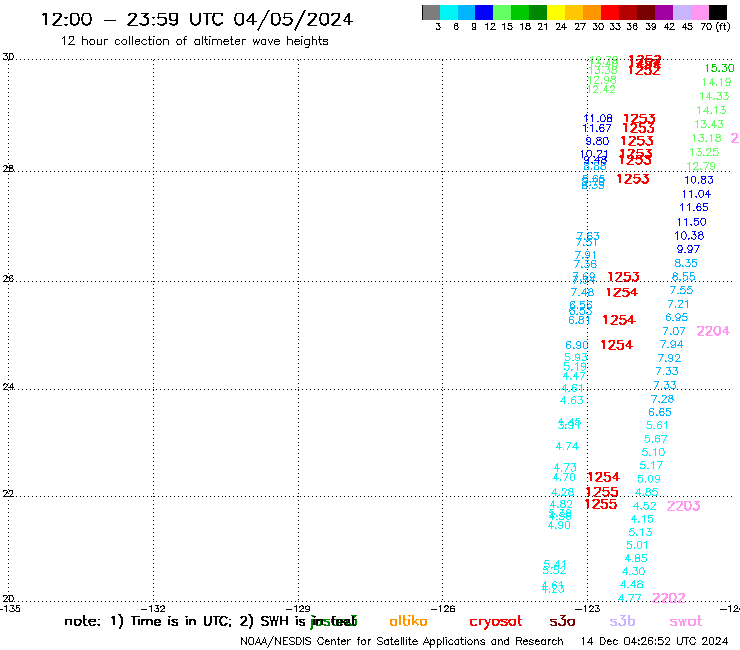Select the 4.74 reading on the left track

coord(567,446)
